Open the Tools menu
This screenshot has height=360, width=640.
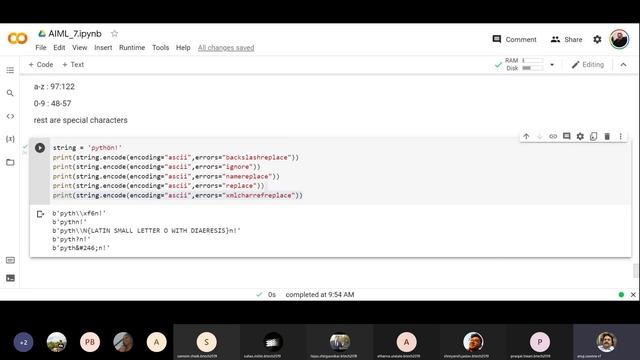click(160, 47)
